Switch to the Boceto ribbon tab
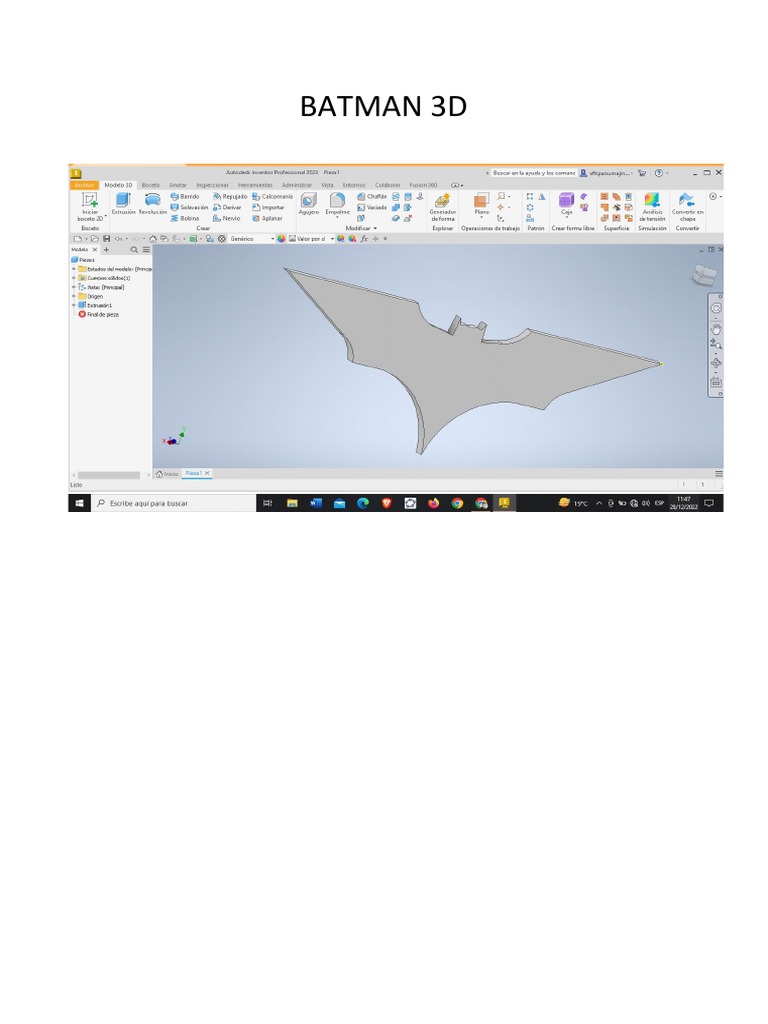 (151, 185)
